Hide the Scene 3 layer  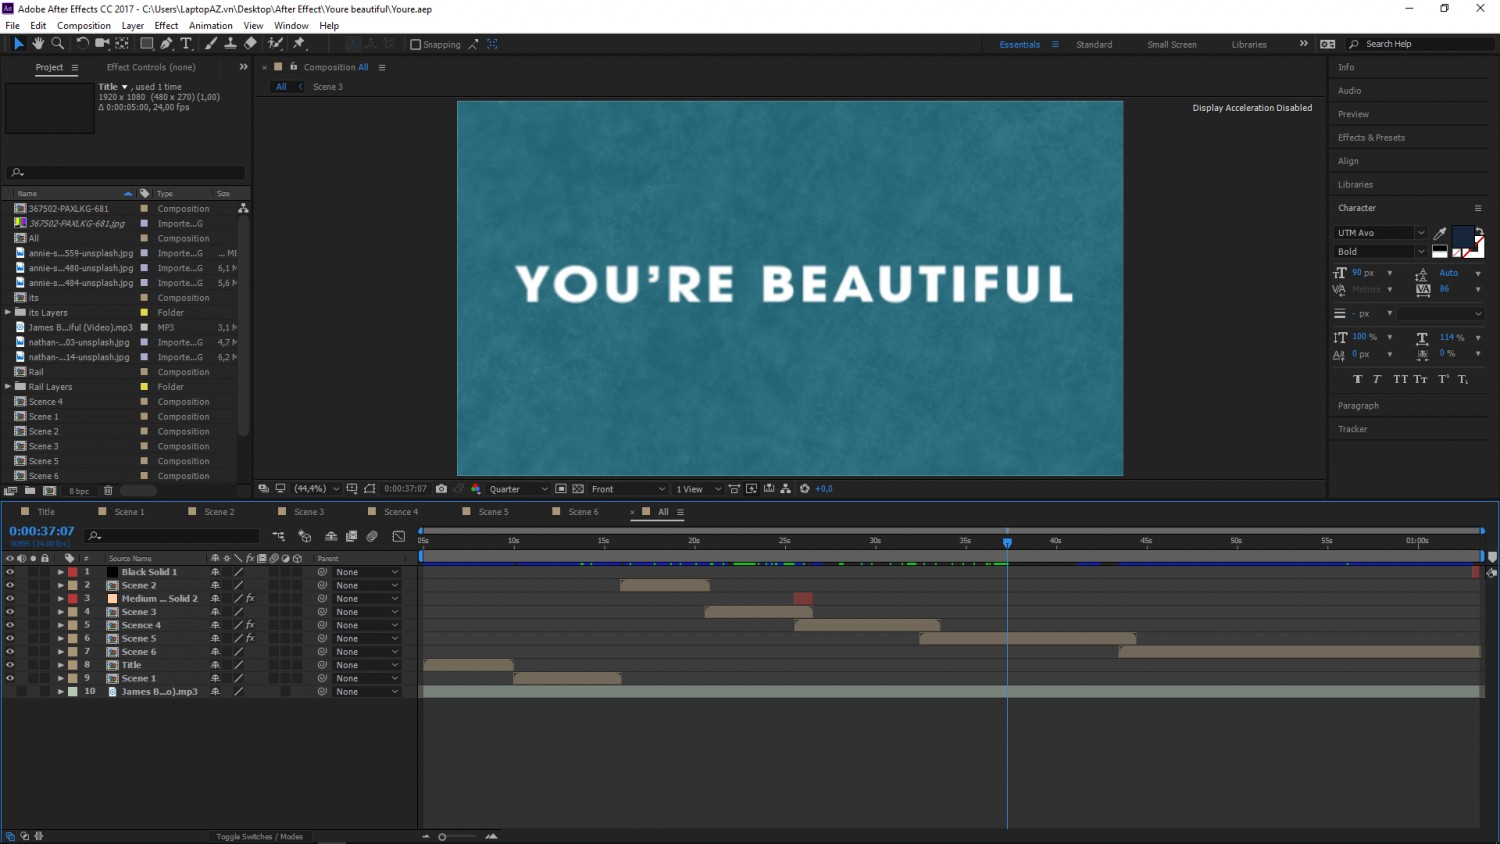(10, 612)
